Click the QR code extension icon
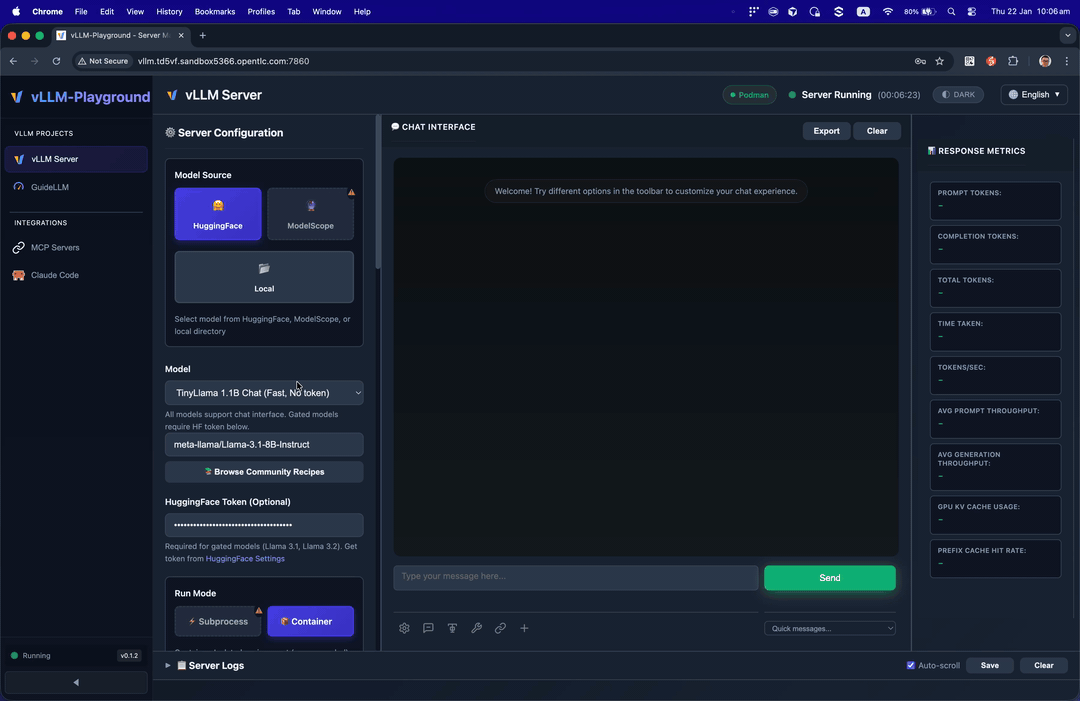The width and height of the screenshot is (1080, 701). 969,61
